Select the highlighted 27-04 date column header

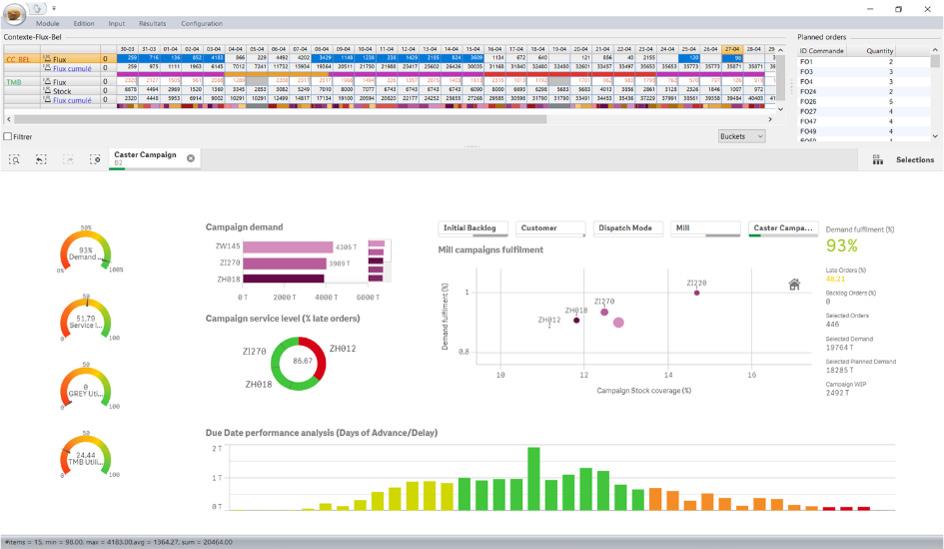[732, 49]
